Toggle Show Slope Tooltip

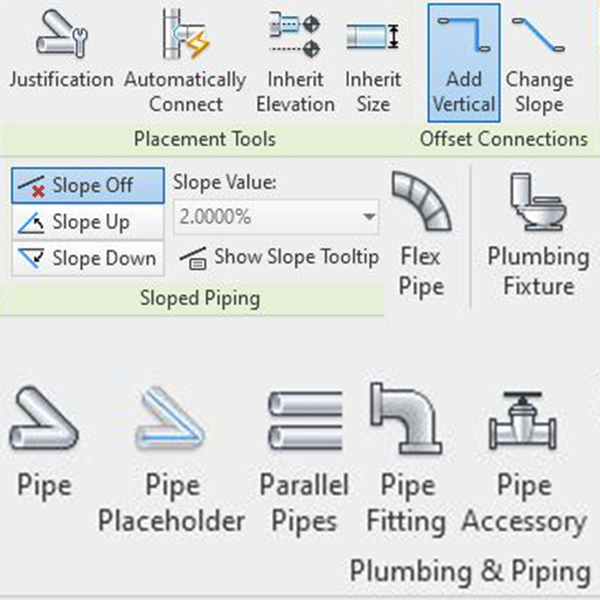pos(279,258)
